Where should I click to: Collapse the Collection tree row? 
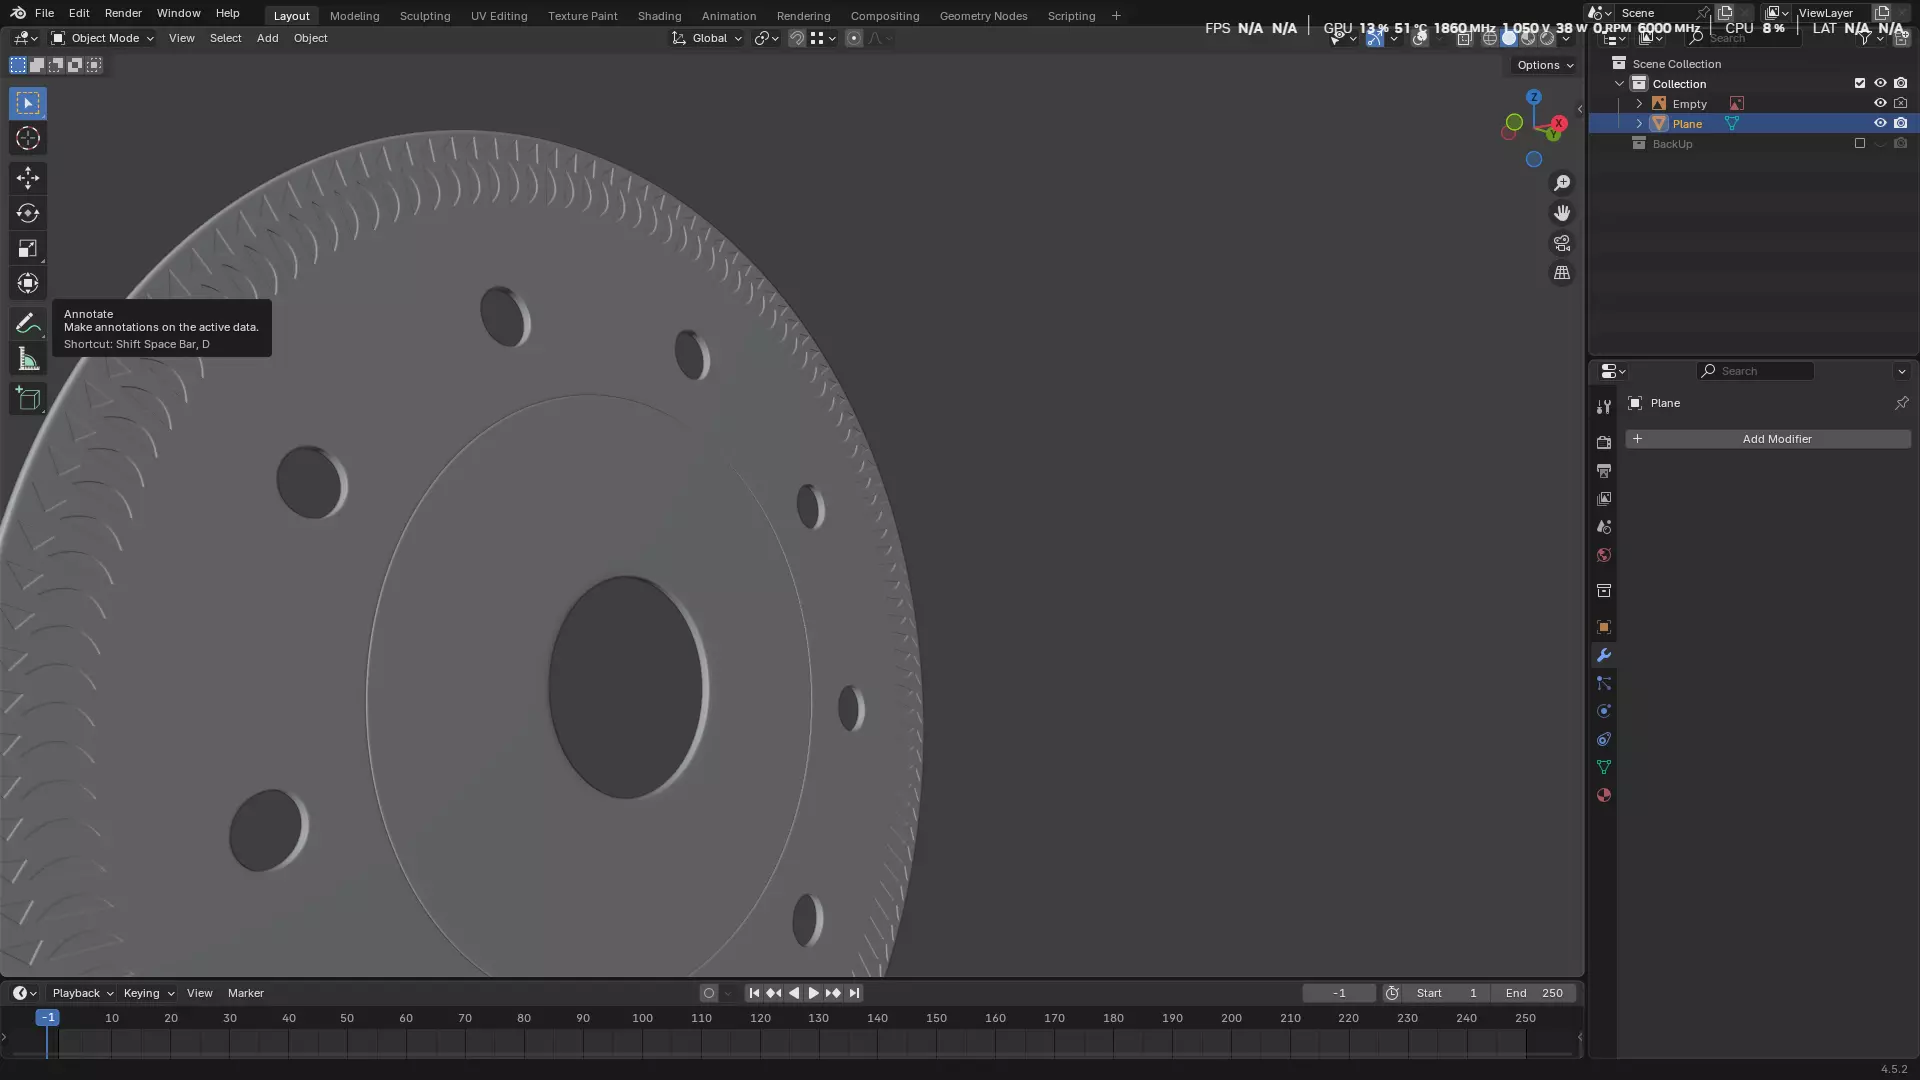1619,84
